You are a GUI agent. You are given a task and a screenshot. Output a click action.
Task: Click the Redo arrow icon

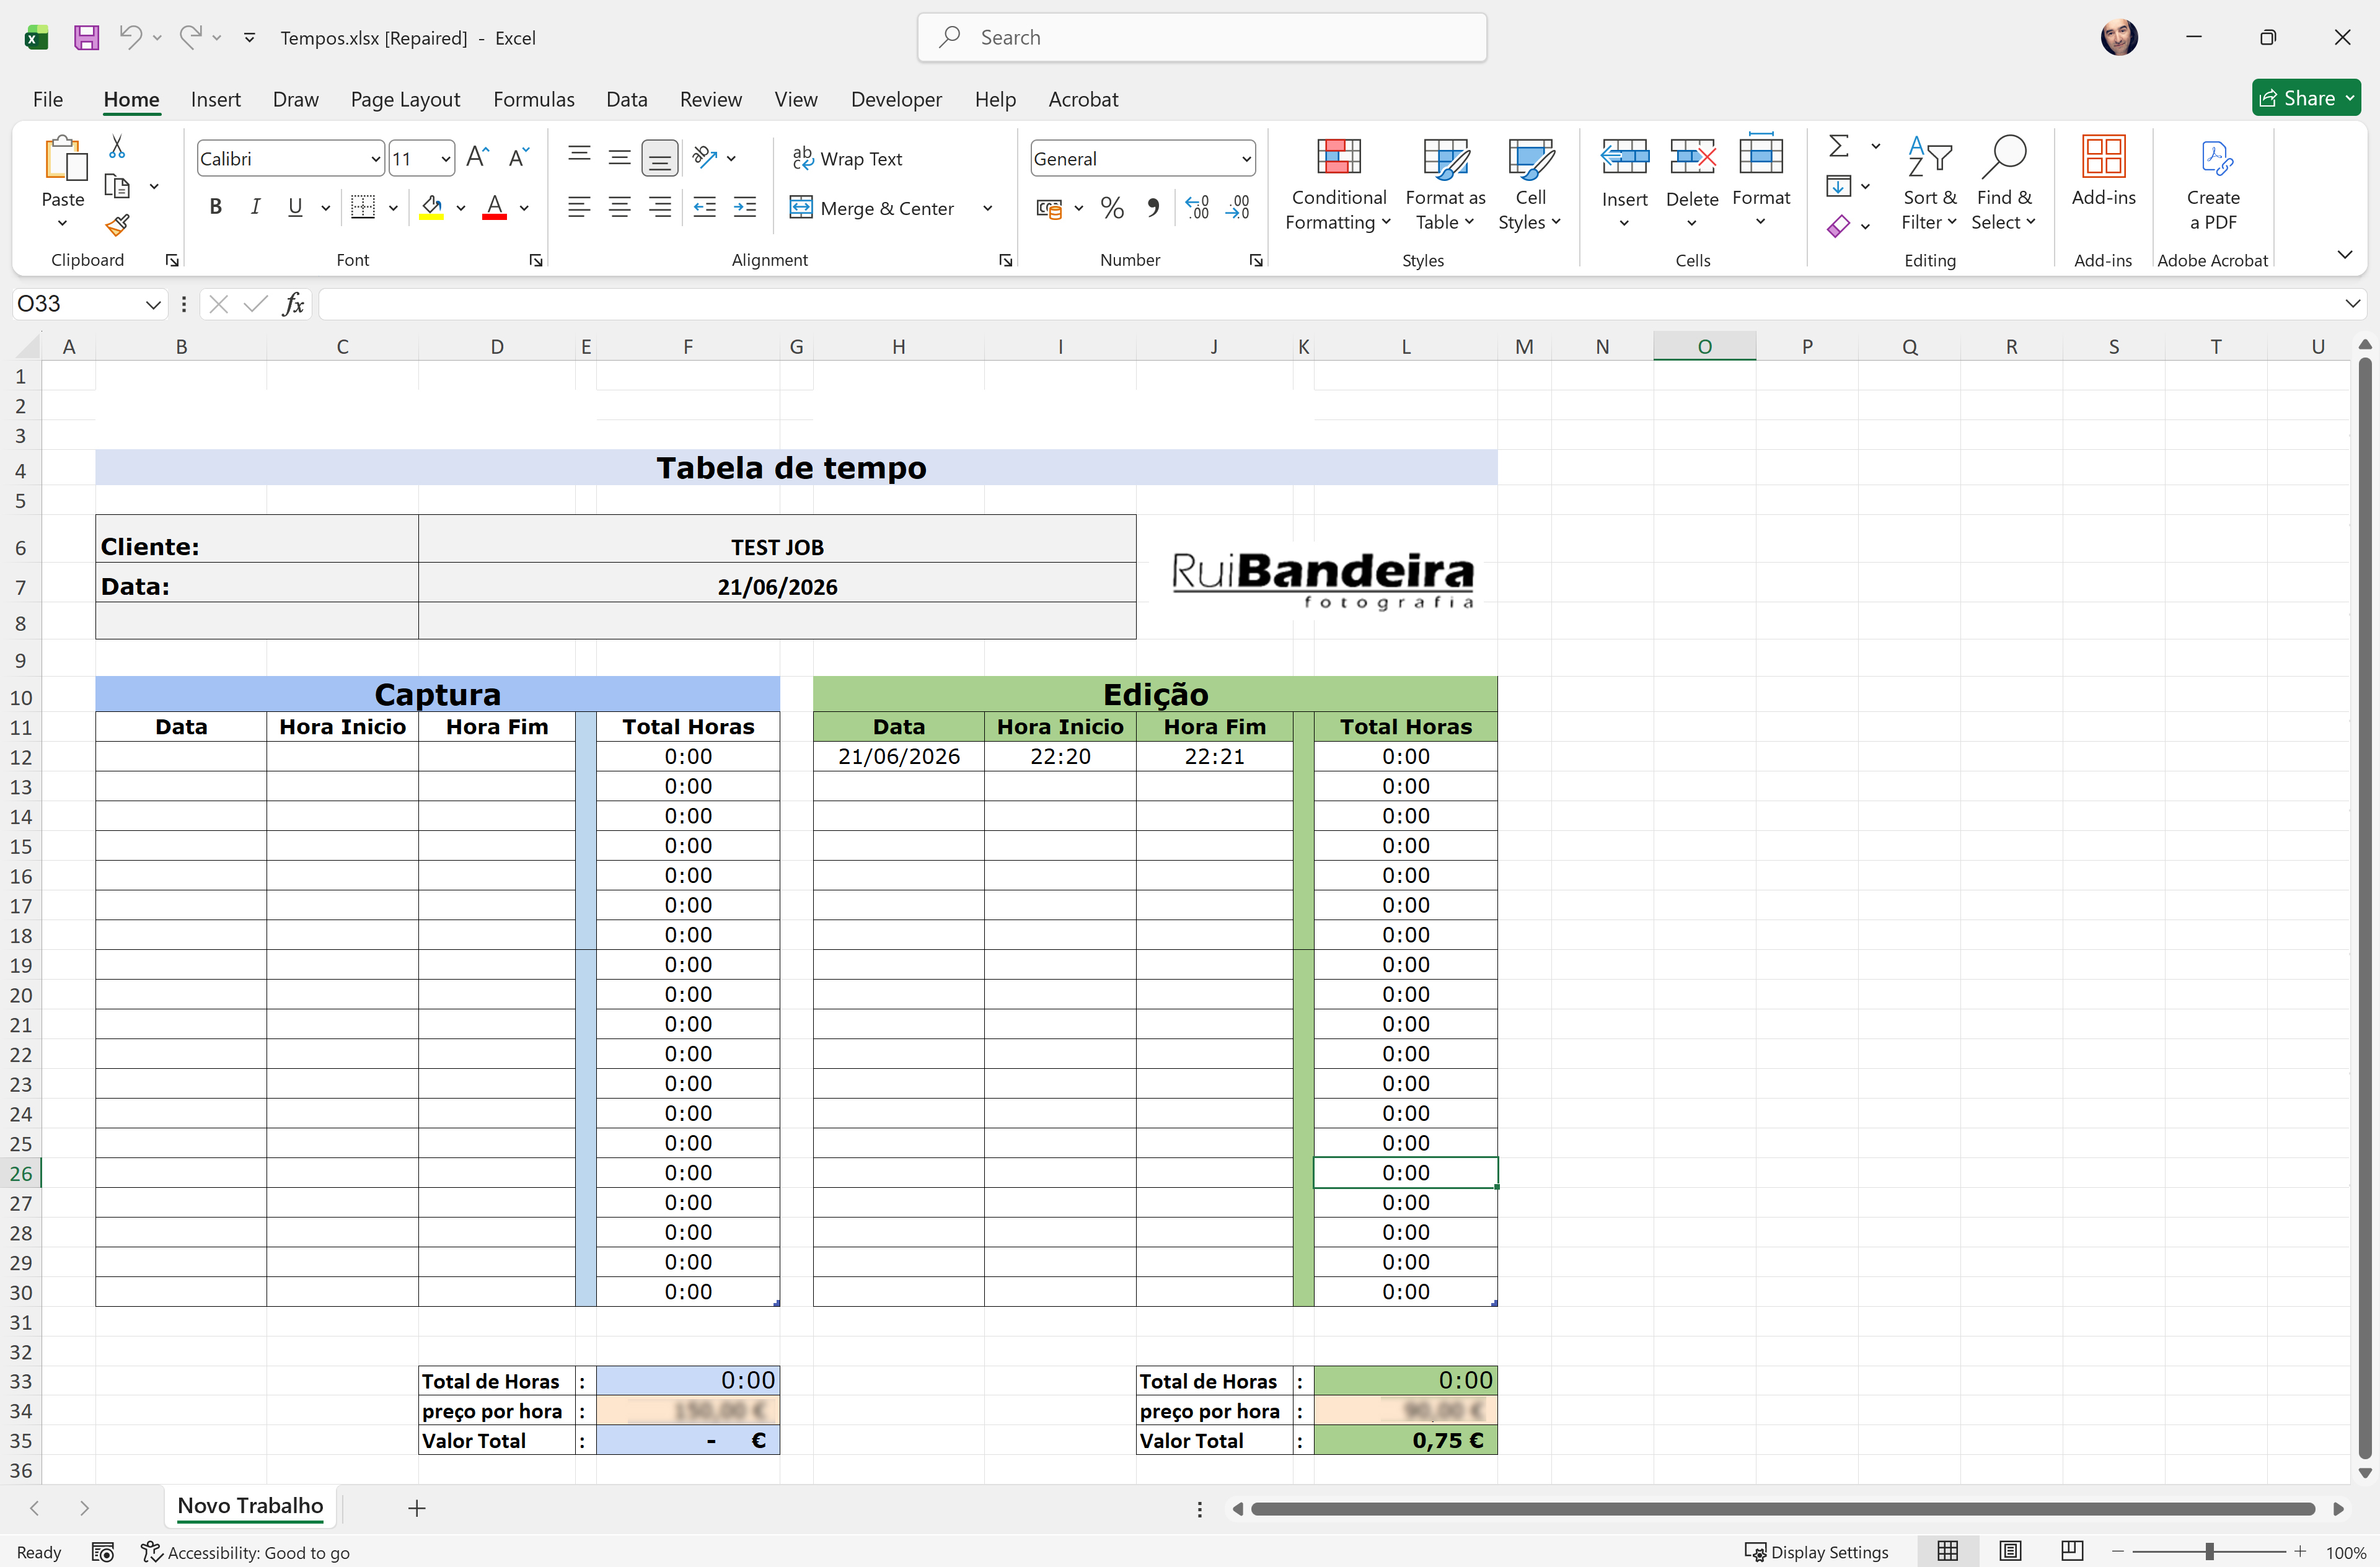(190, 37)
